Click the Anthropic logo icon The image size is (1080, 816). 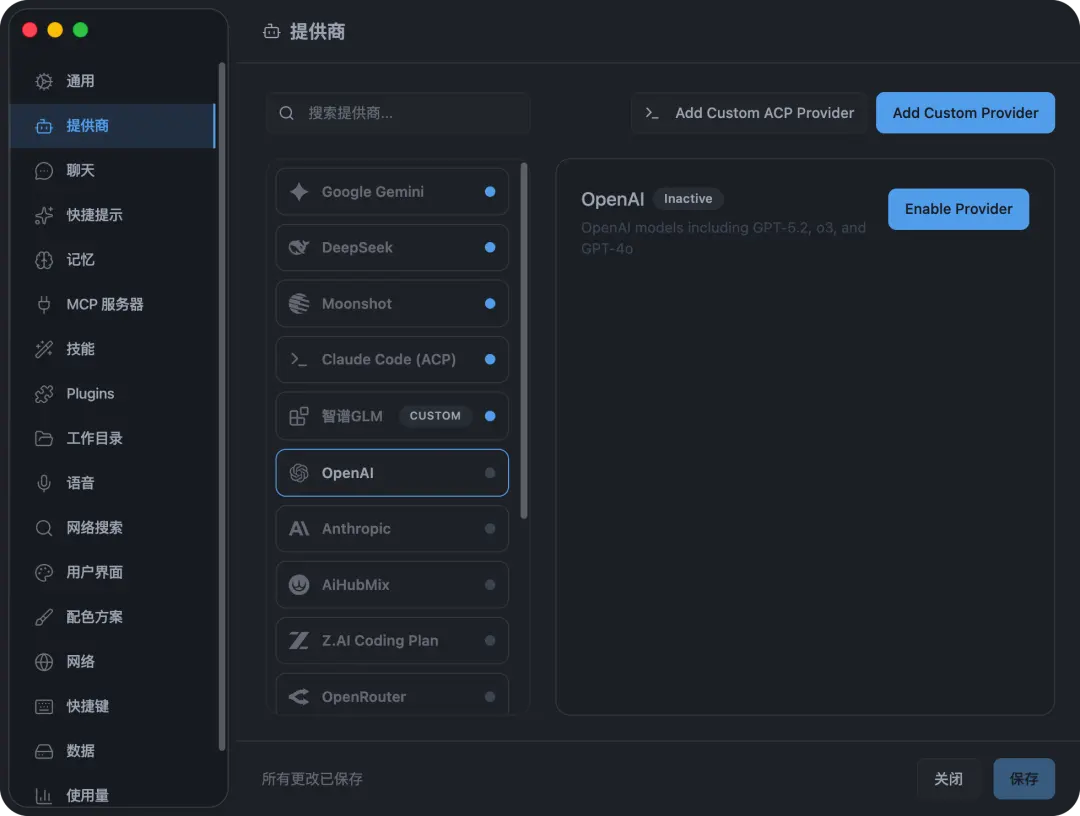299,529
